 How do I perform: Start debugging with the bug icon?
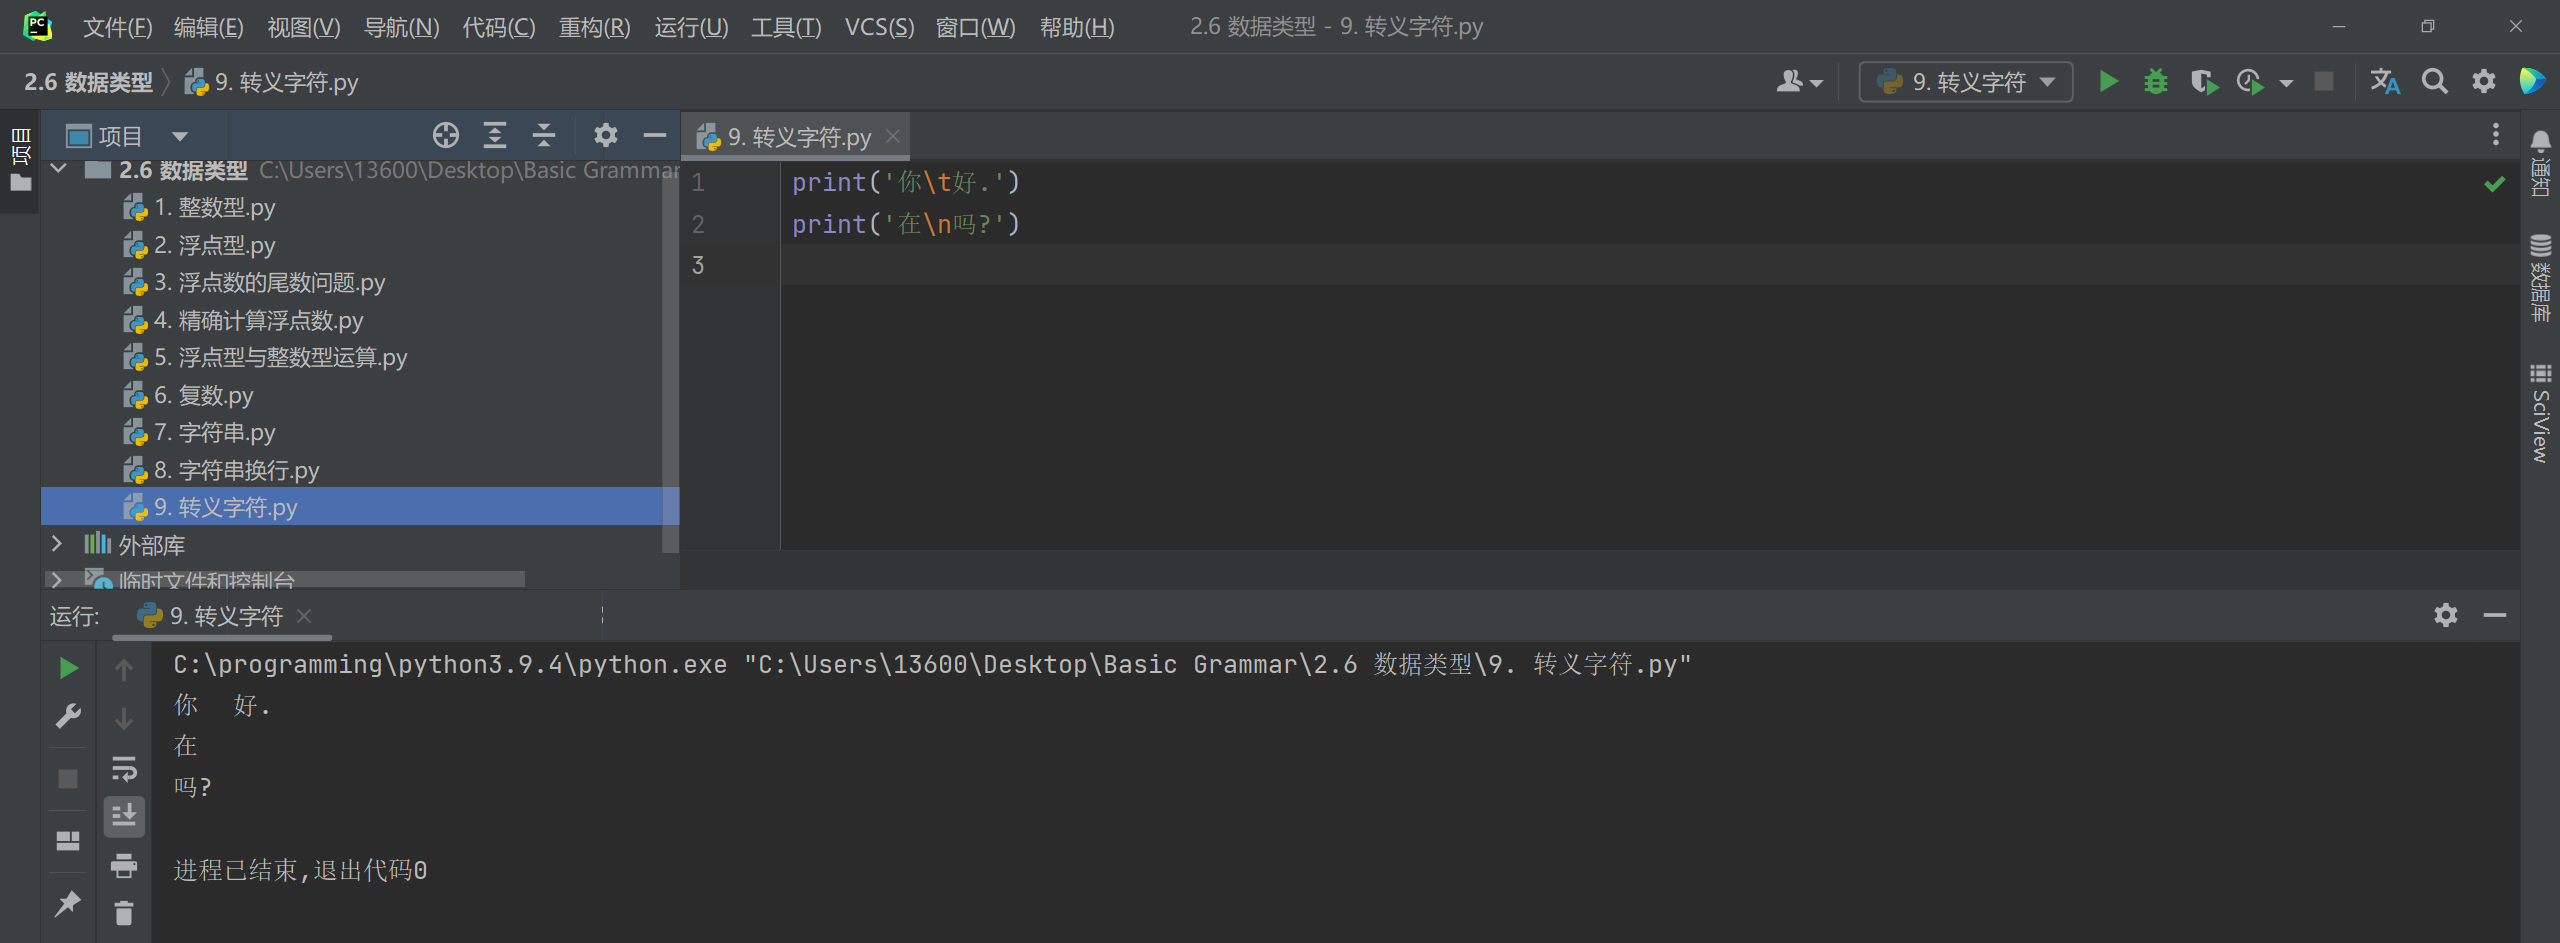pos(2156,81)
